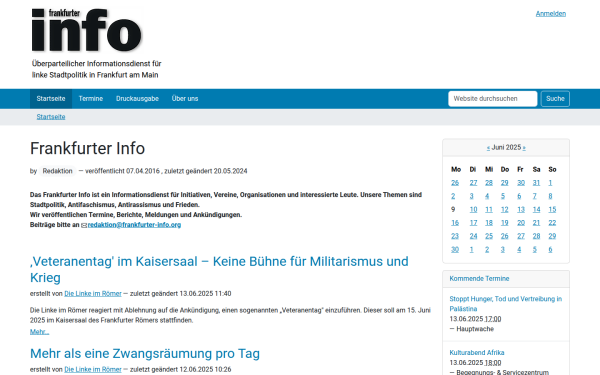Click the mail envelope icon before the email address
This screenshot has width=600, height=375.
(x=84, y=225)
